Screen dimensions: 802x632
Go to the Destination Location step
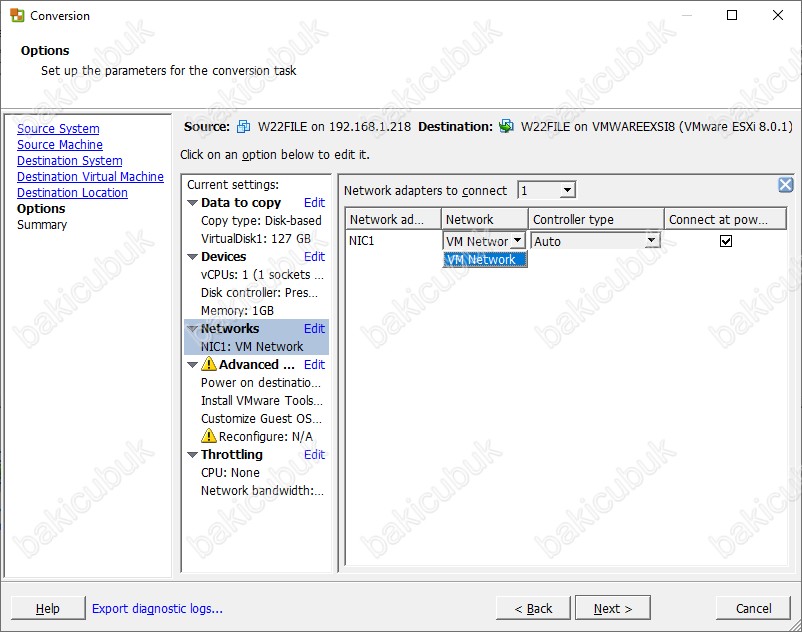[72, 192]
